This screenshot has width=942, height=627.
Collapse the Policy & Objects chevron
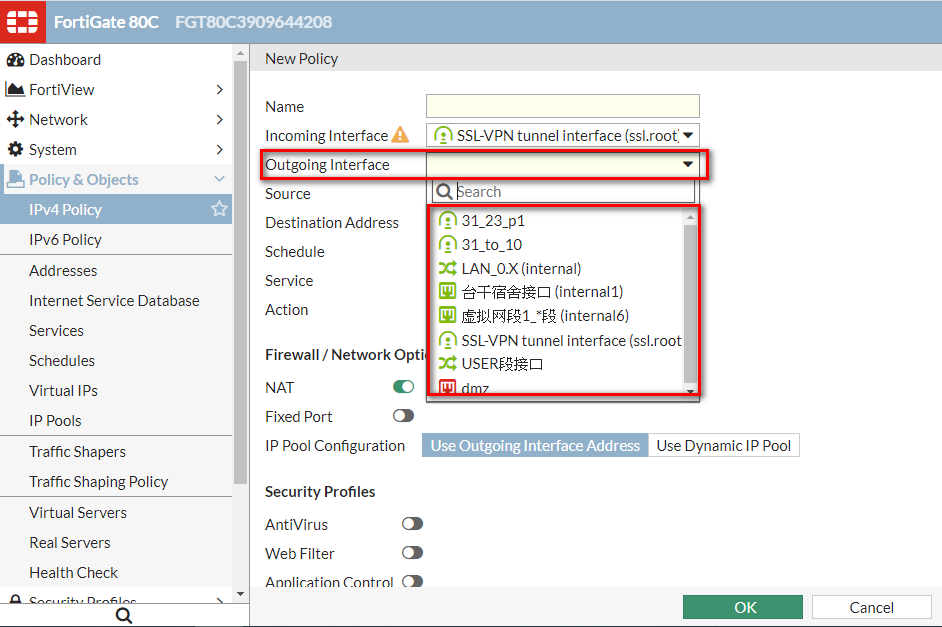219,179
